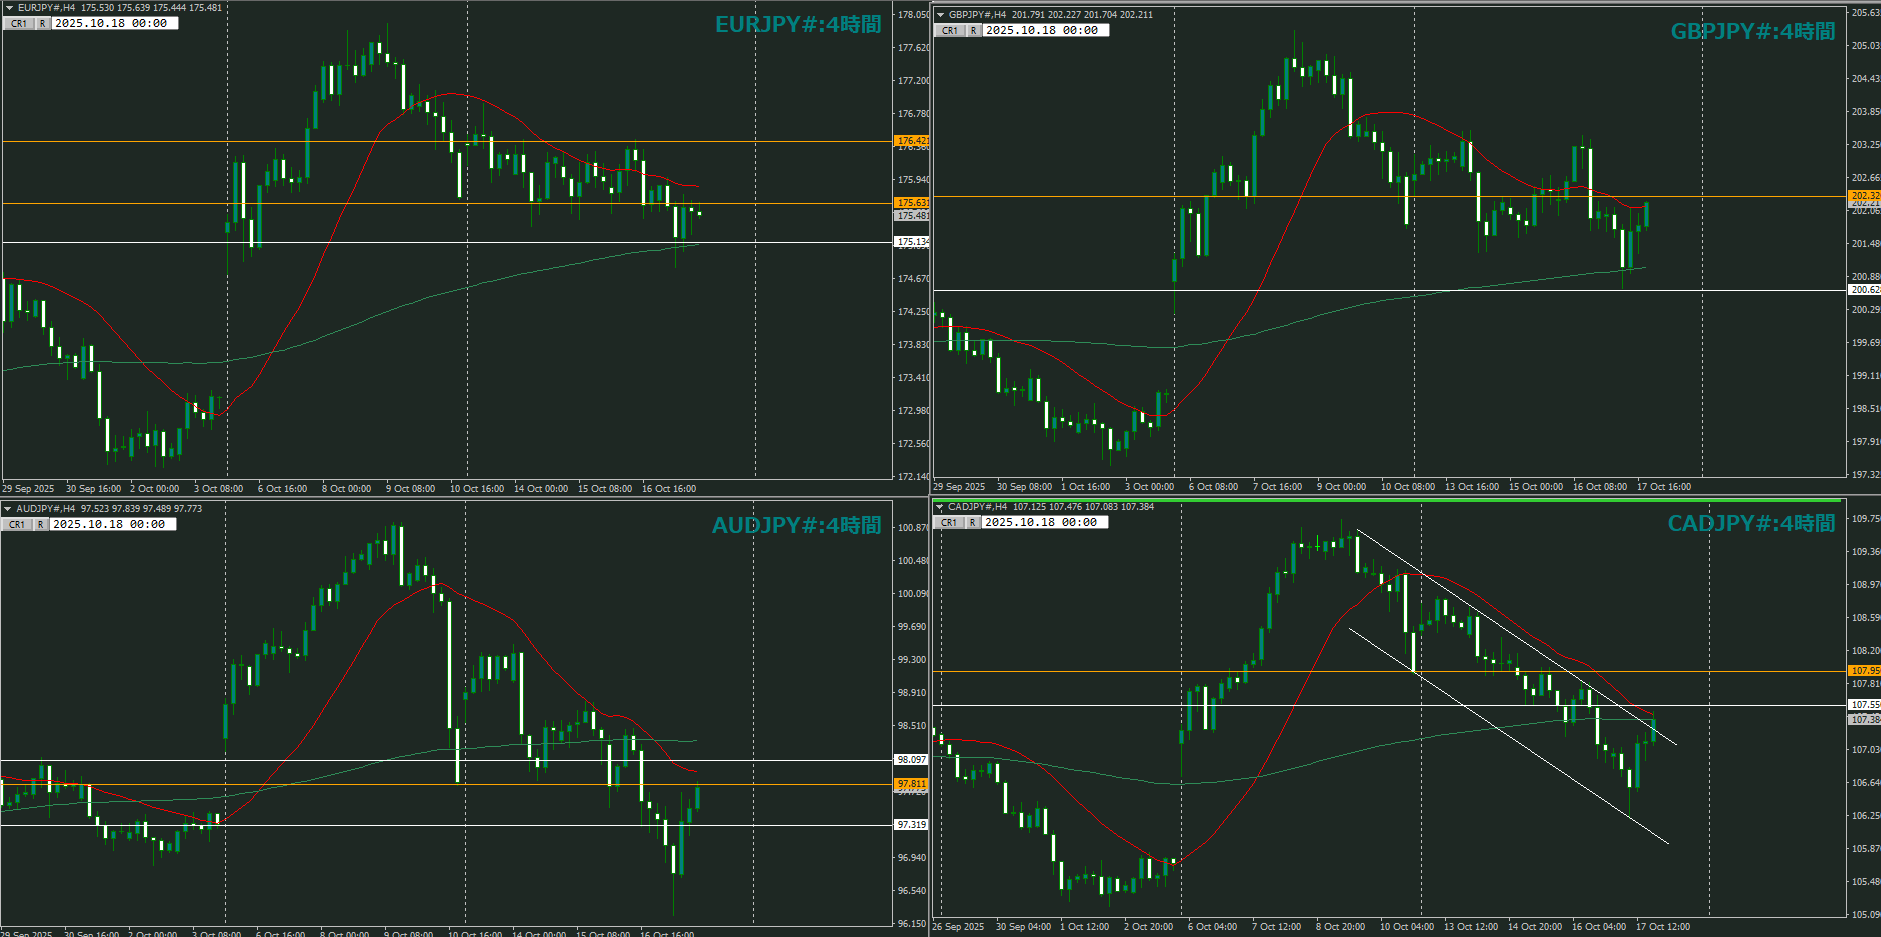Click the R button on CADJPY chart

pyautogui.click(x=972, y=522)
